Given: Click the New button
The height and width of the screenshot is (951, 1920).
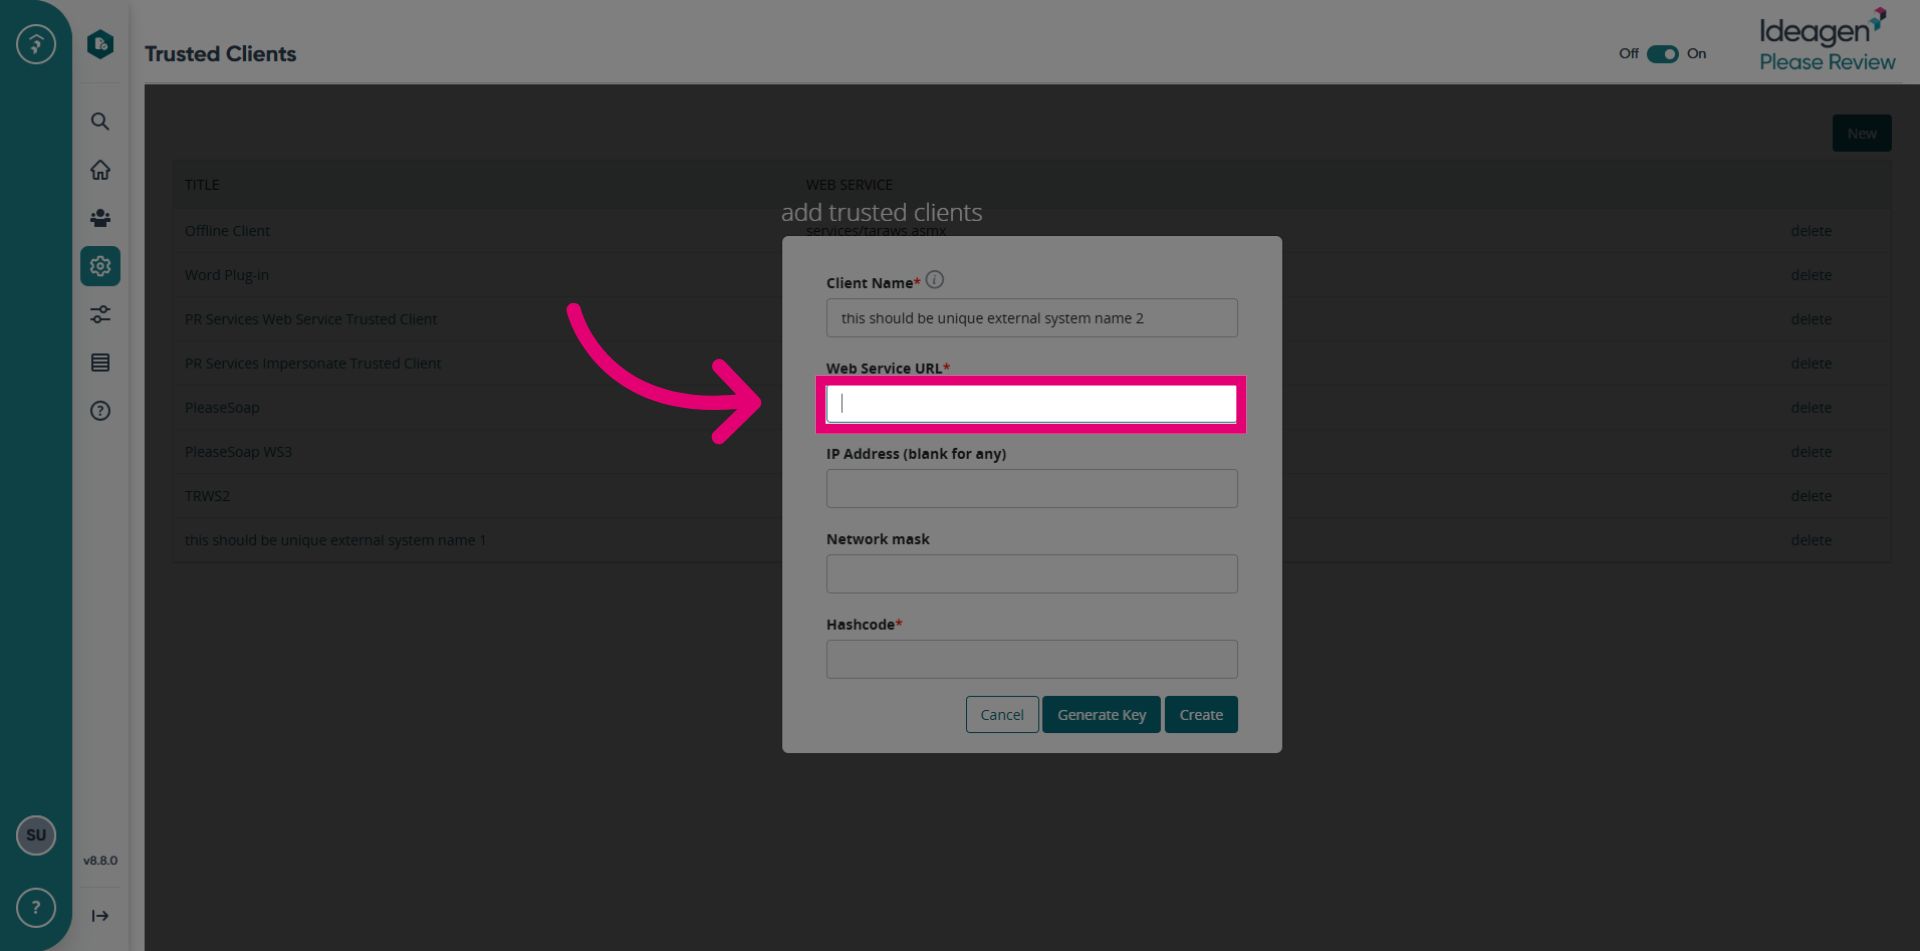Looking at the screenshot, I should pos(1861,133).
